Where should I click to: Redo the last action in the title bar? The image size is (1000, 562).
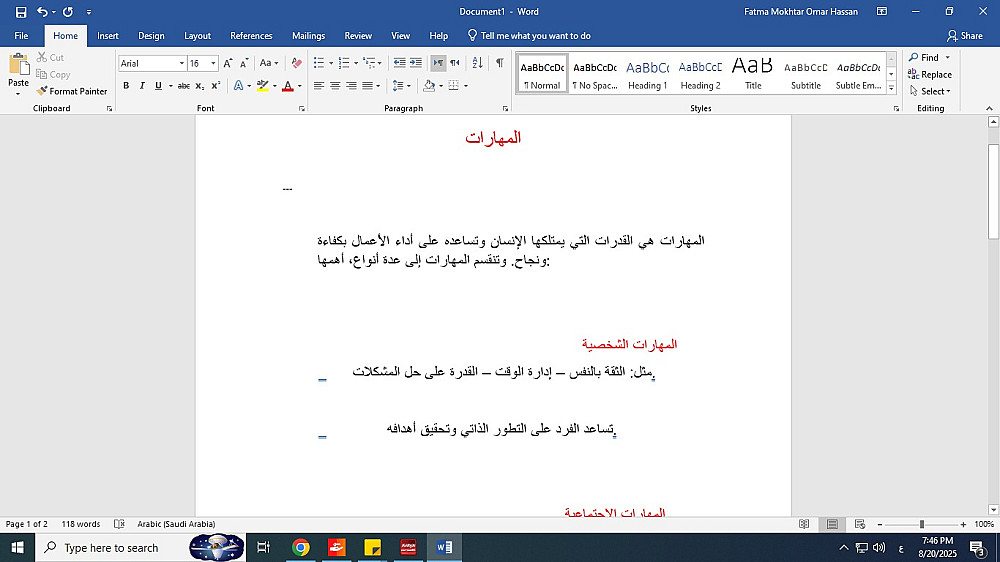[68, 11]
